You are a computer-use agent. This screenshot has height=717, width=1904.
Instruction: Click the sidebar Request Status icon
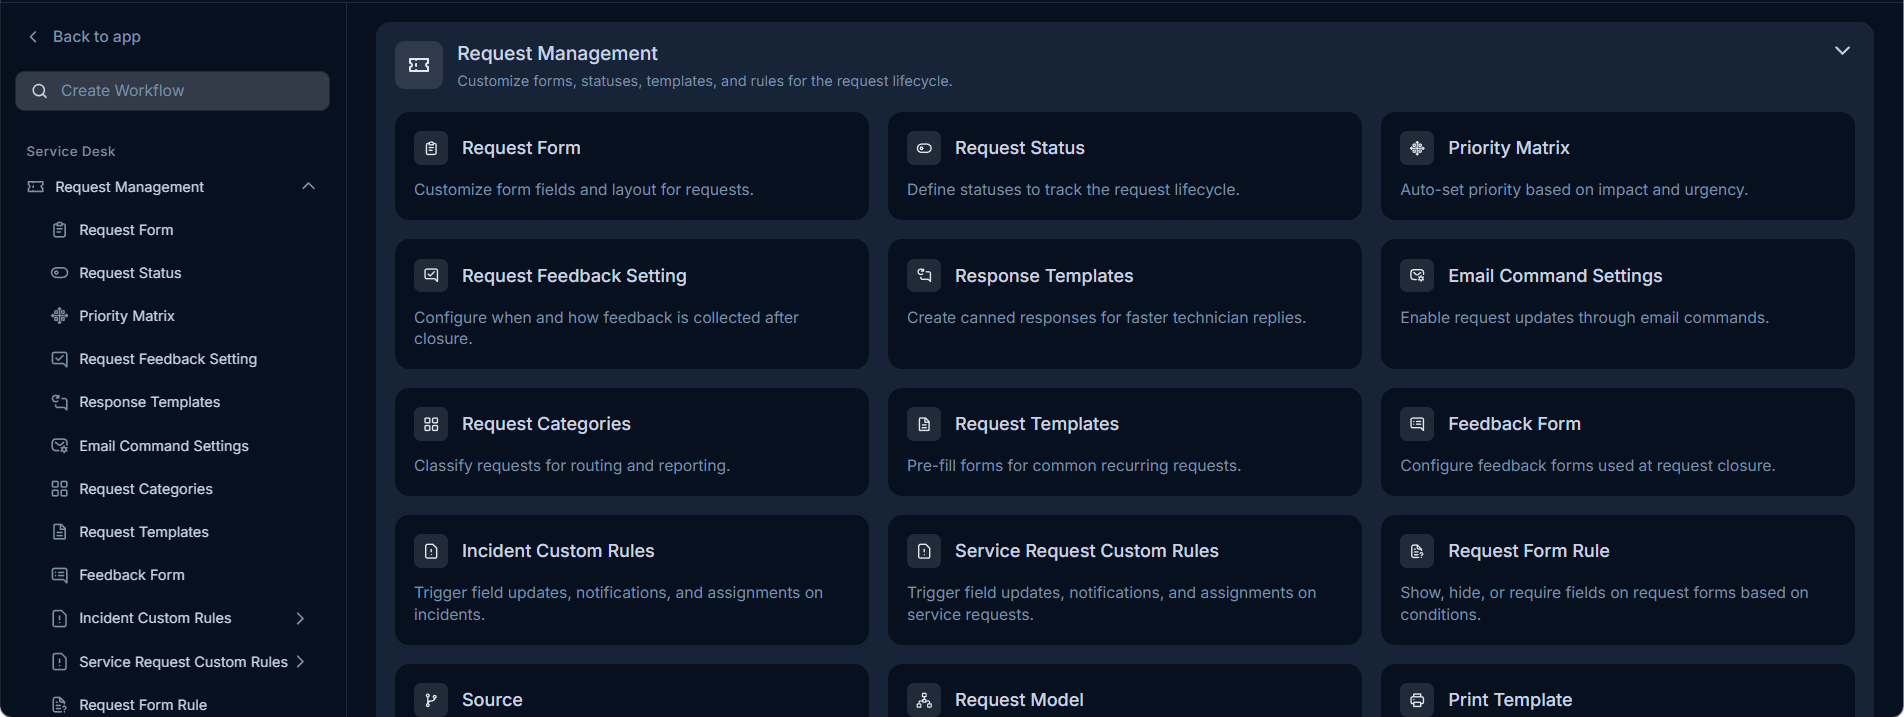click(60, 273)
